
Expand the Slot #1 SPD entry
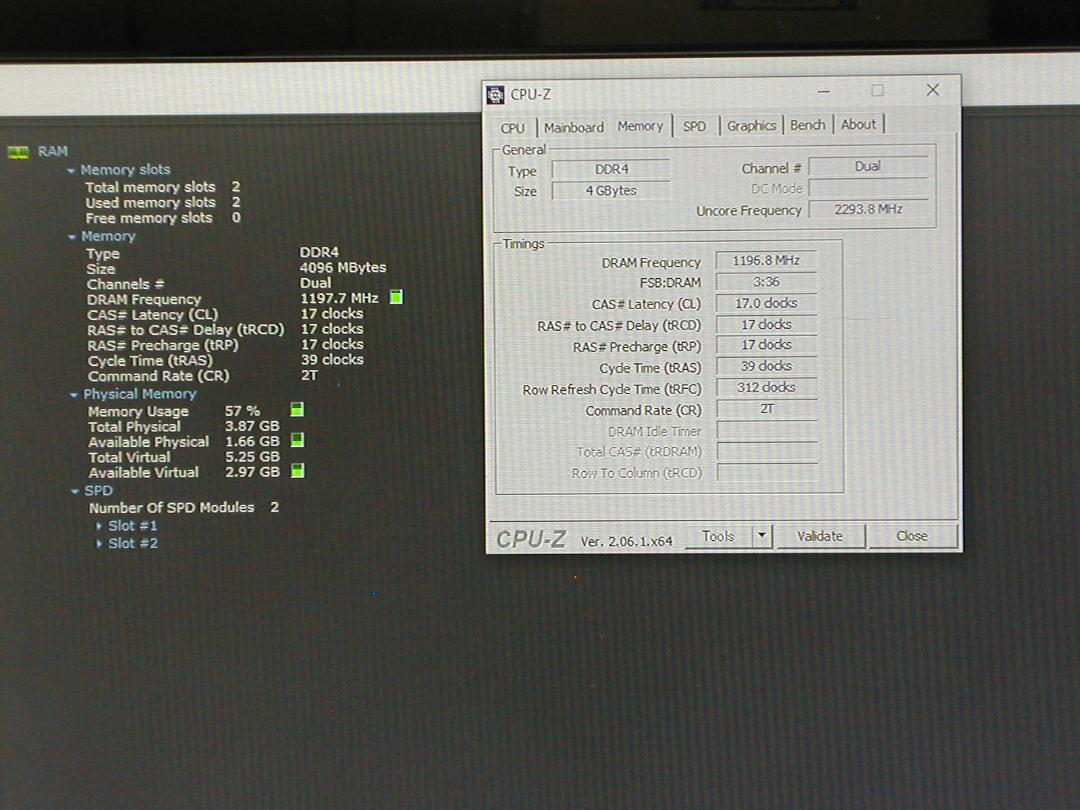99,526
